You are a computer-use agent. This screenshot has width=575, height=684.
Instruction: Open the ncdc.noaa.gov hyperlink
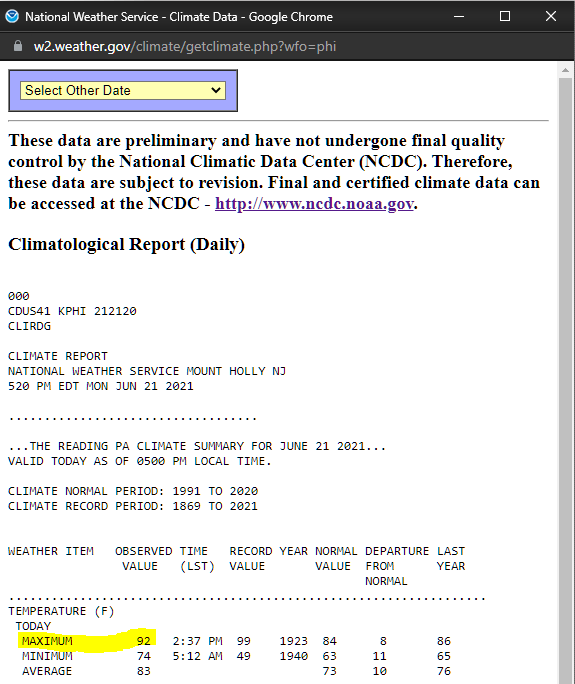pos(314,204)
